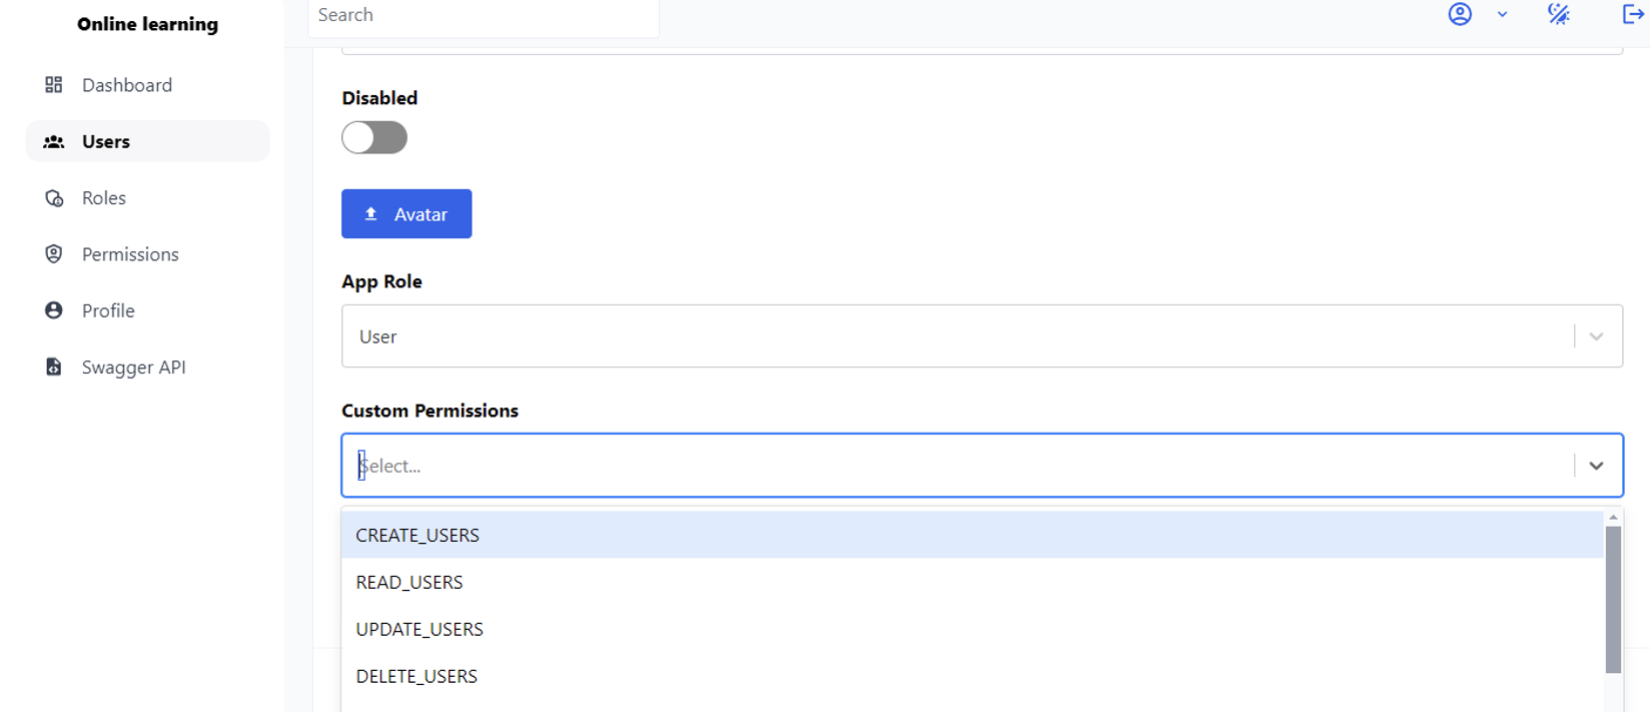The image size is (1652, 712).
Task: Click the Roles icon in sidebar
Action: [54, 198]
